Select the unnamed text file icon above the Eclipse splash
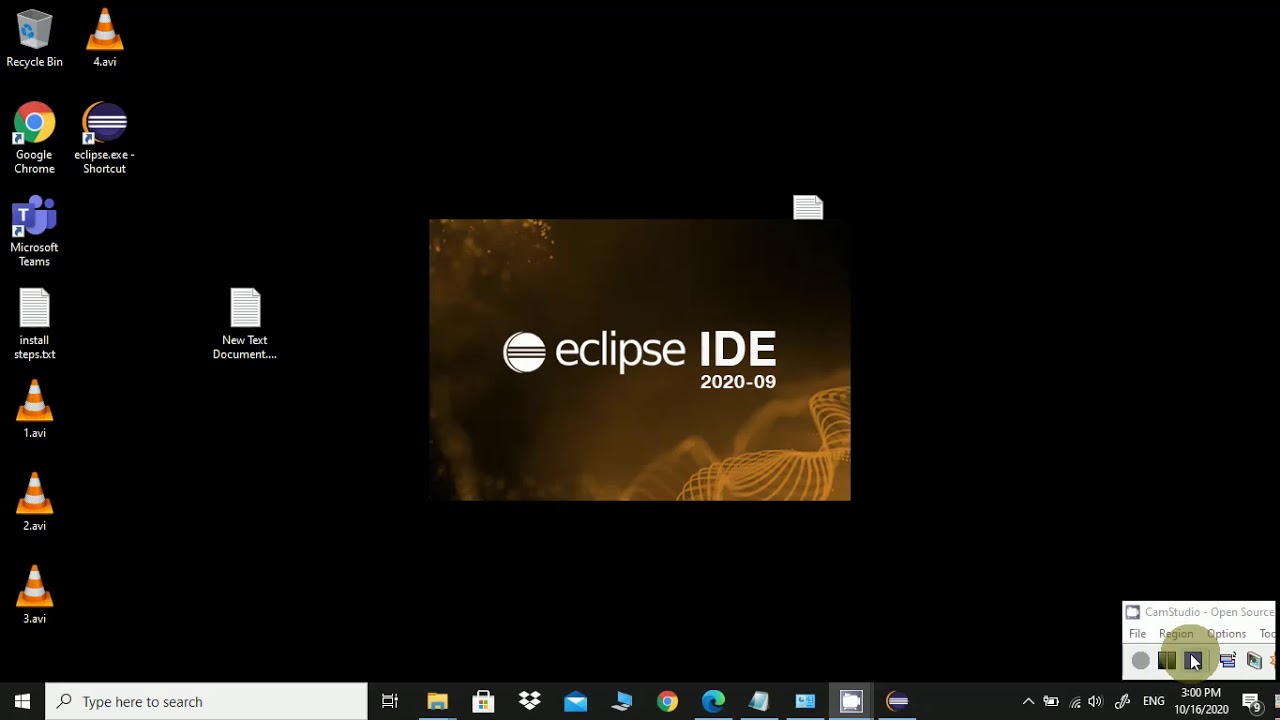1280x720 pixels. 808,207
